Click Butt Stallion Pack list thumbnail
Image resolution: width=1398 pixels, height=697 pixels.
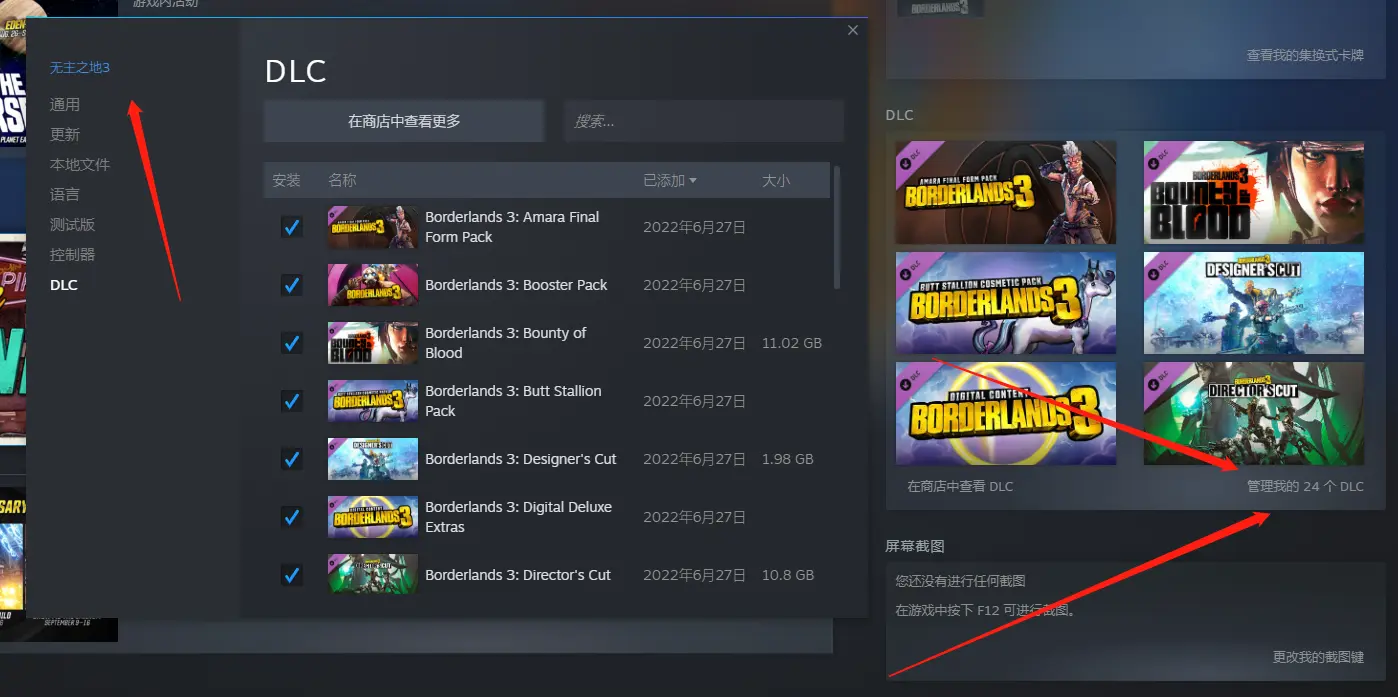372,401
